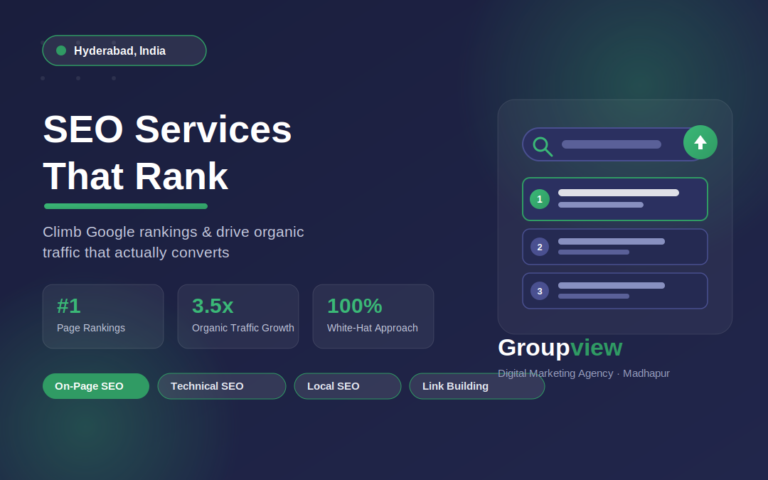Click the 'SEO Services' headline line
768x480 pixels.
[x=168, y=129]
